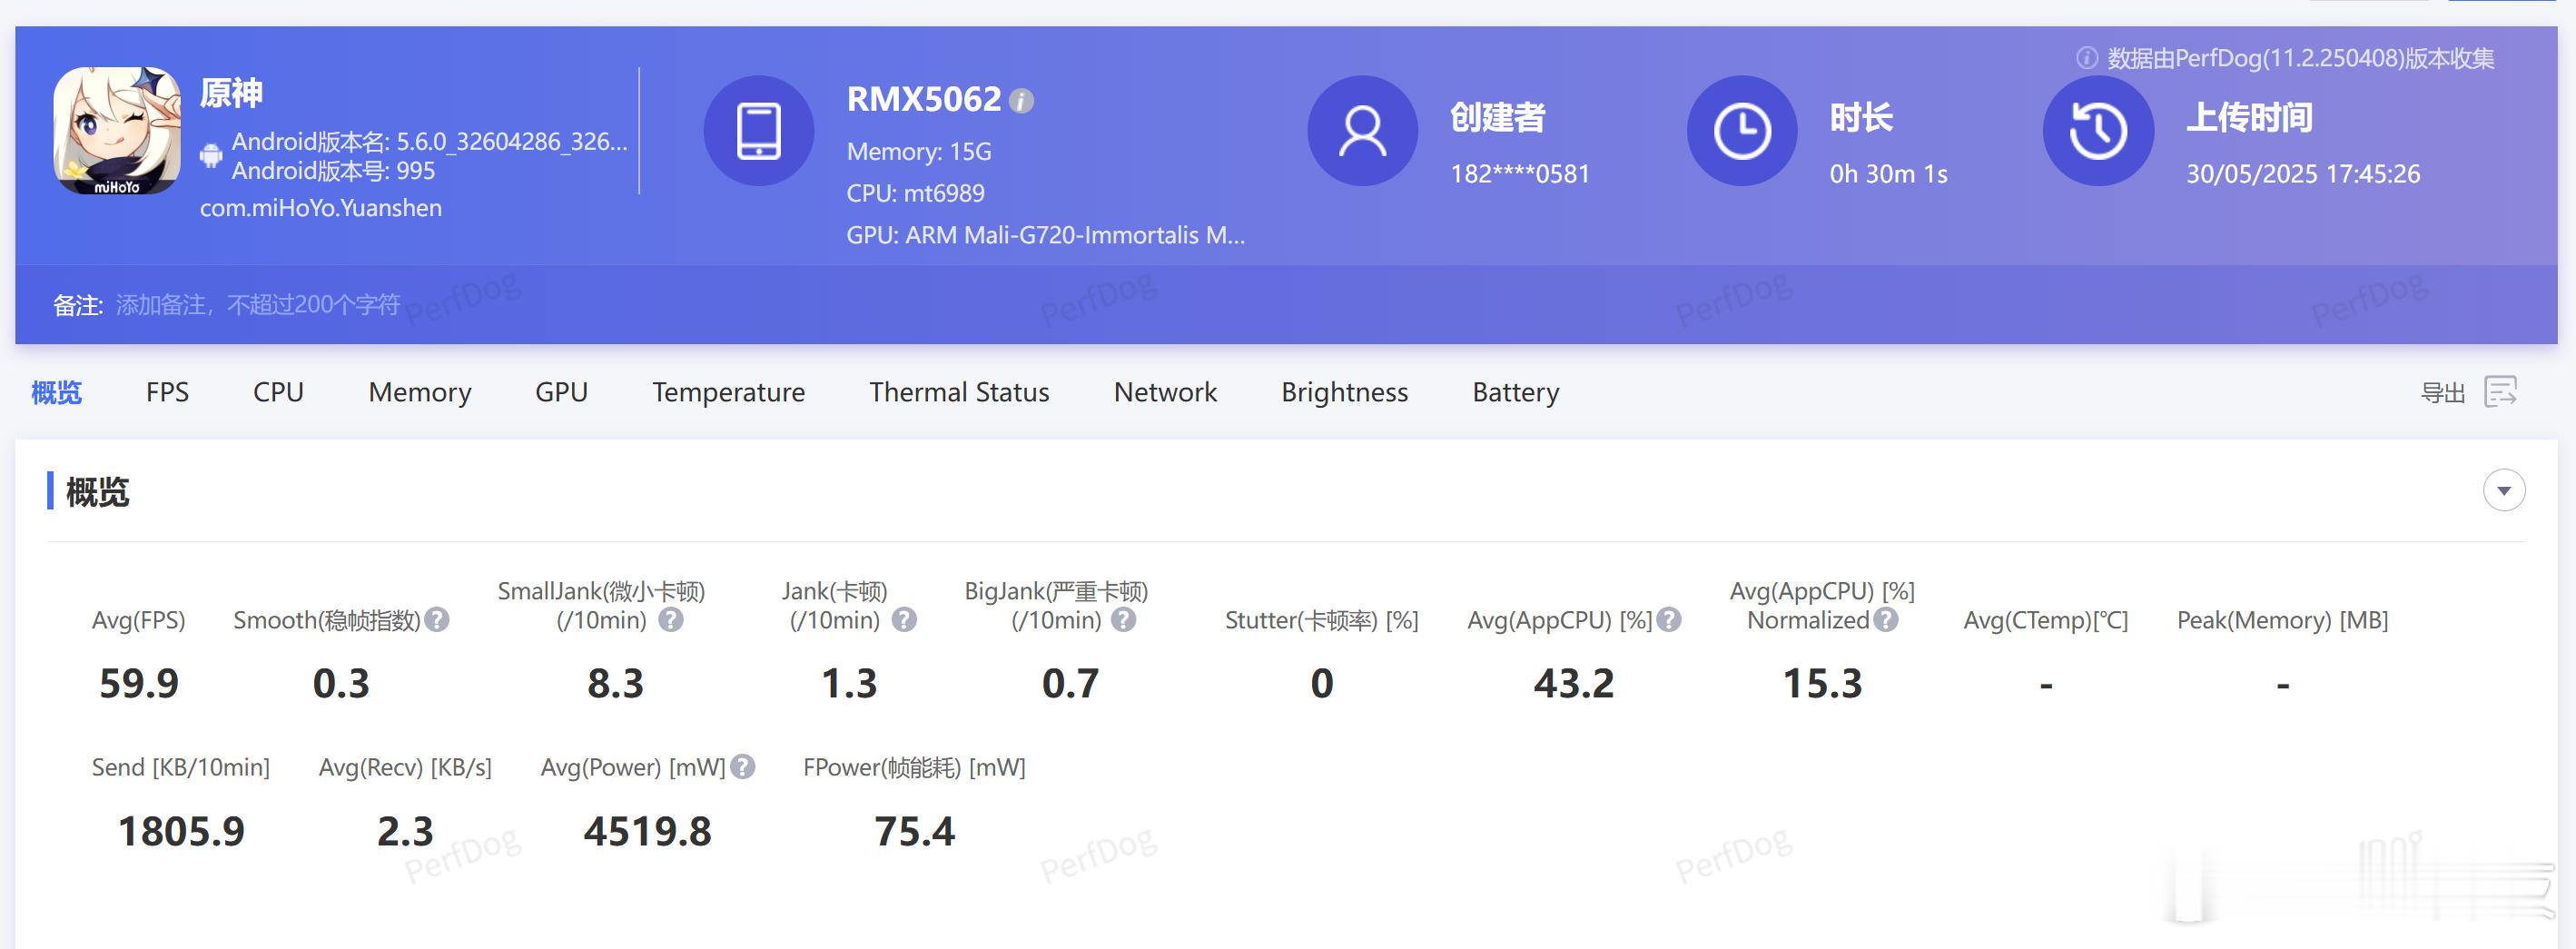Click the Avg(CTemp)[℃] label
This screenshot has height=949, width=2576.
pos(2045,620)
